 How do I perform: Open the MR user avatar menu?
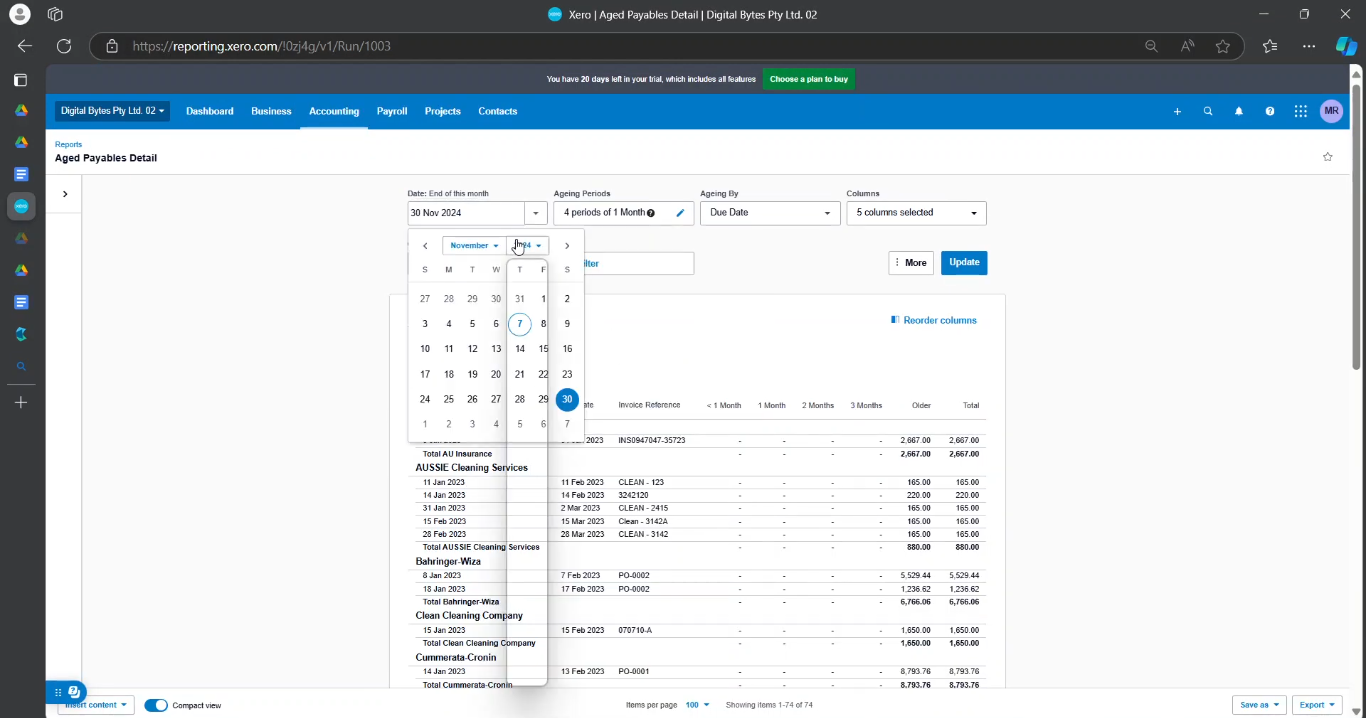click(x=1331, y=112)
